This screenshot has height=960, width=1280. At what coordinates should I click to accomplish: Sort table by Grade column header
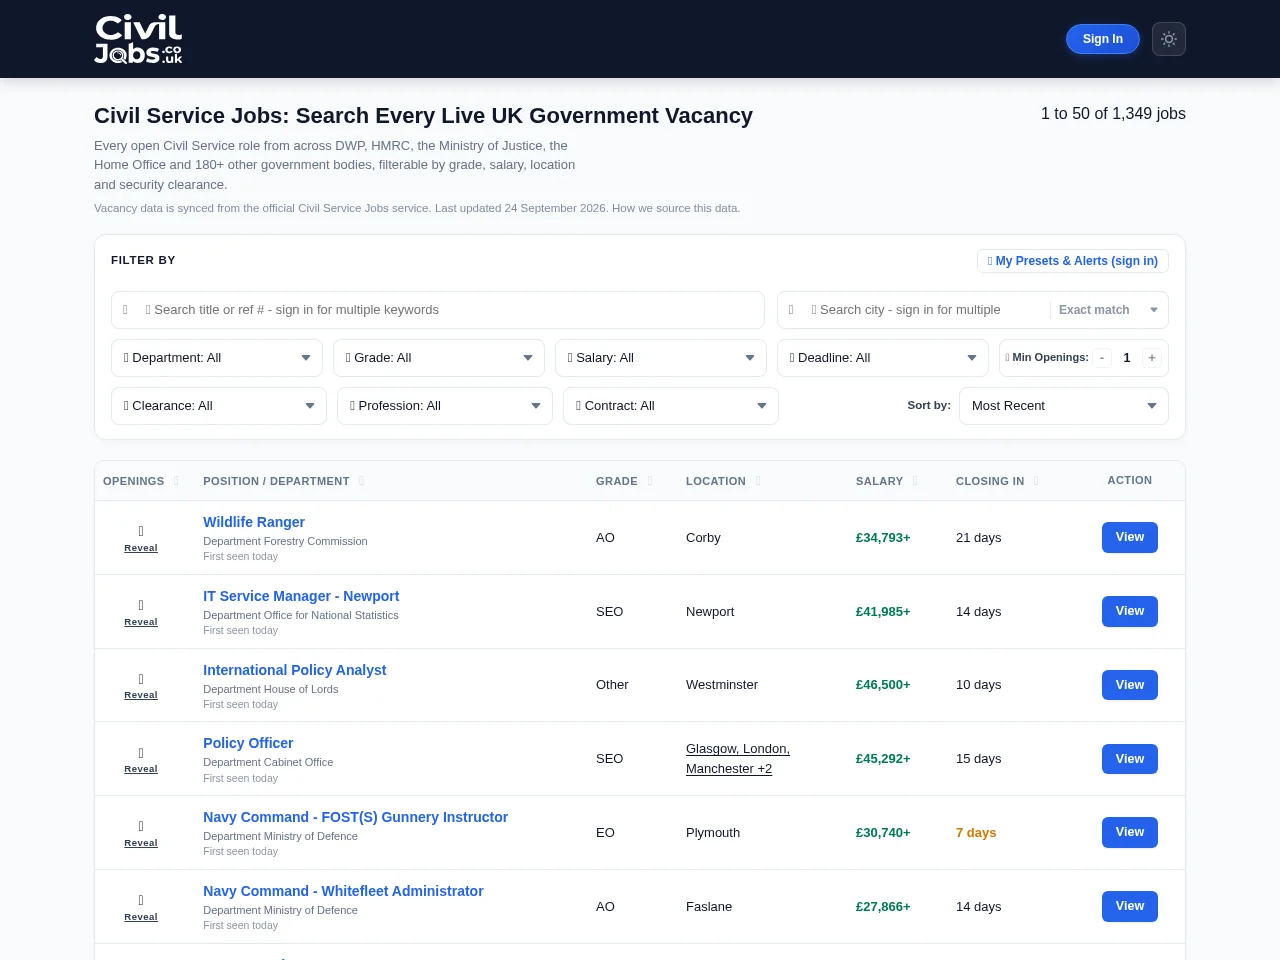tap(624, 481)
